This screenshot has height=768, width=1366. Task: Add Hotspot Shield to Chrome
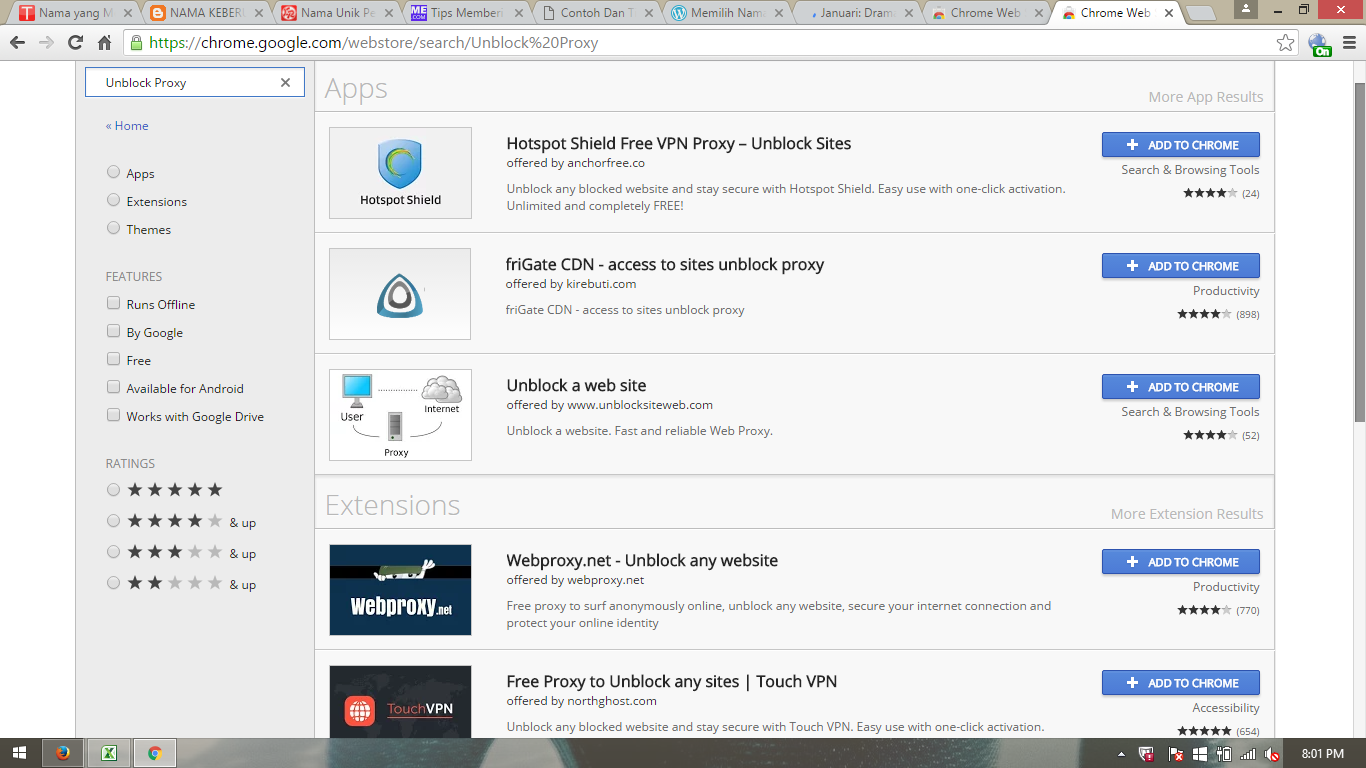1180,145
